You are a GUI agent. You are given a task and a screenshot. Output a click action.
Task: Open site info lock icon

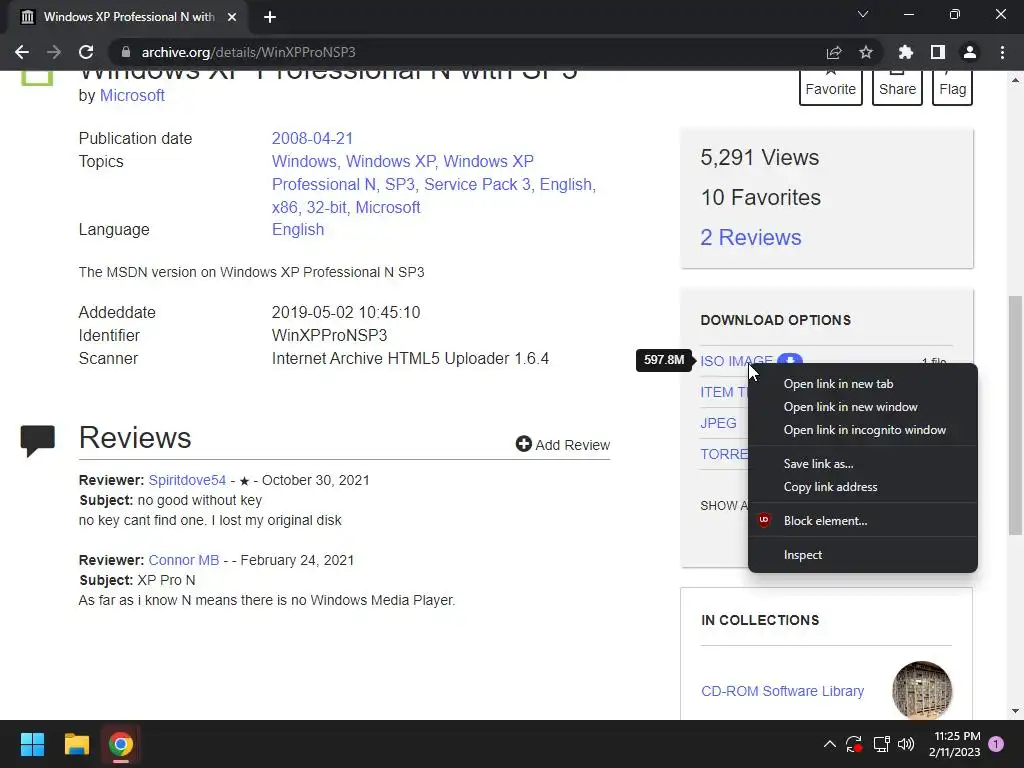point(126,52)
